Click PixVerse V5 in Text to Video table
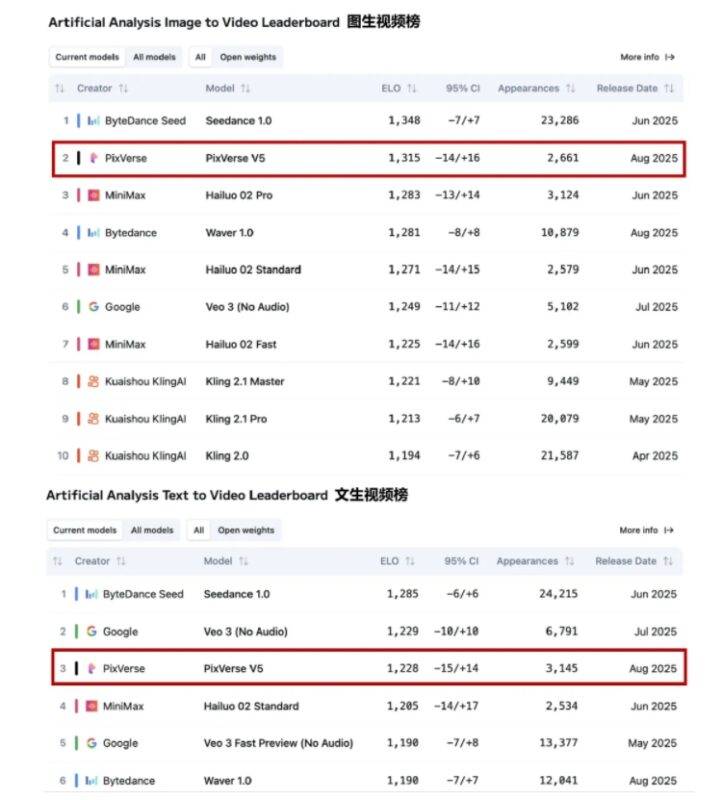722x800 pixels. [x=233, y=668]
